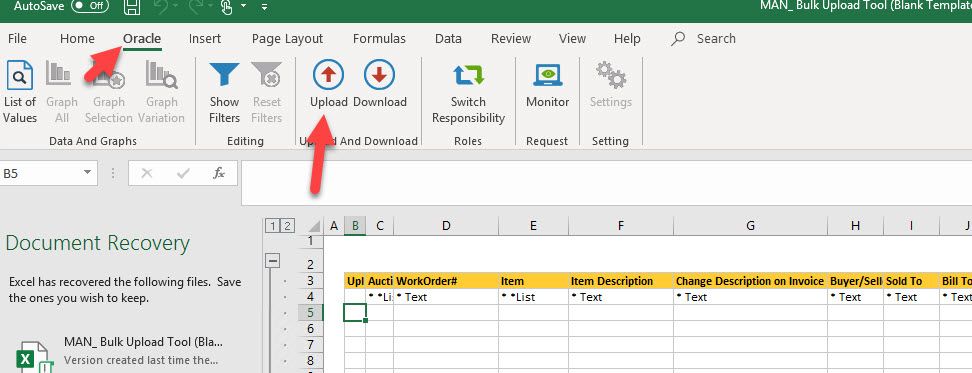Select column D header
The height and width of the screenshot is (373, 972).
pyautogui.click(x=446, y=226)
